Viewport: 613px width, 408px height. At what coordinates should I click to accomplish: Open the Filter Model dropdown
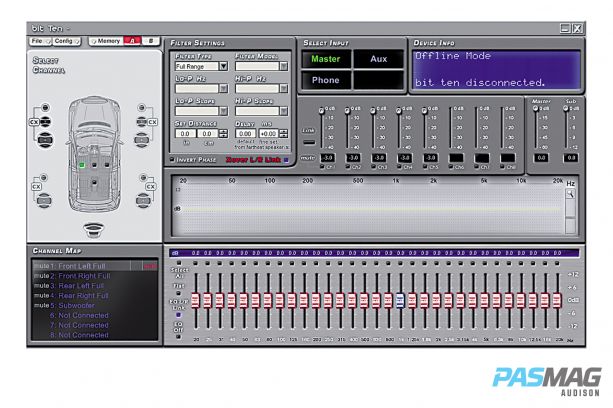pos(283,66)
